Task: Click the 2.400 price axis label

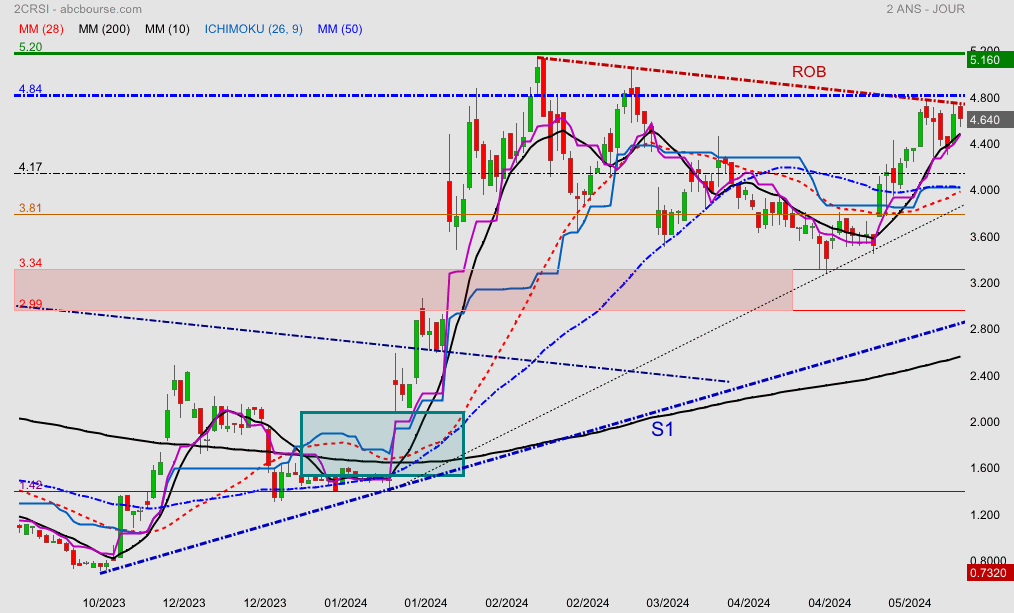Action: point(985,376)
